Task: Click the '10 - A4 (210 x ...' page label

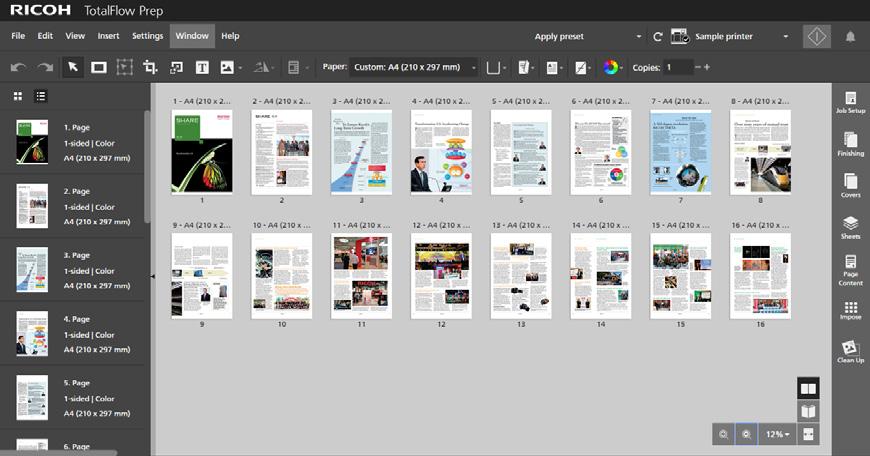Action: click(282, 225)
